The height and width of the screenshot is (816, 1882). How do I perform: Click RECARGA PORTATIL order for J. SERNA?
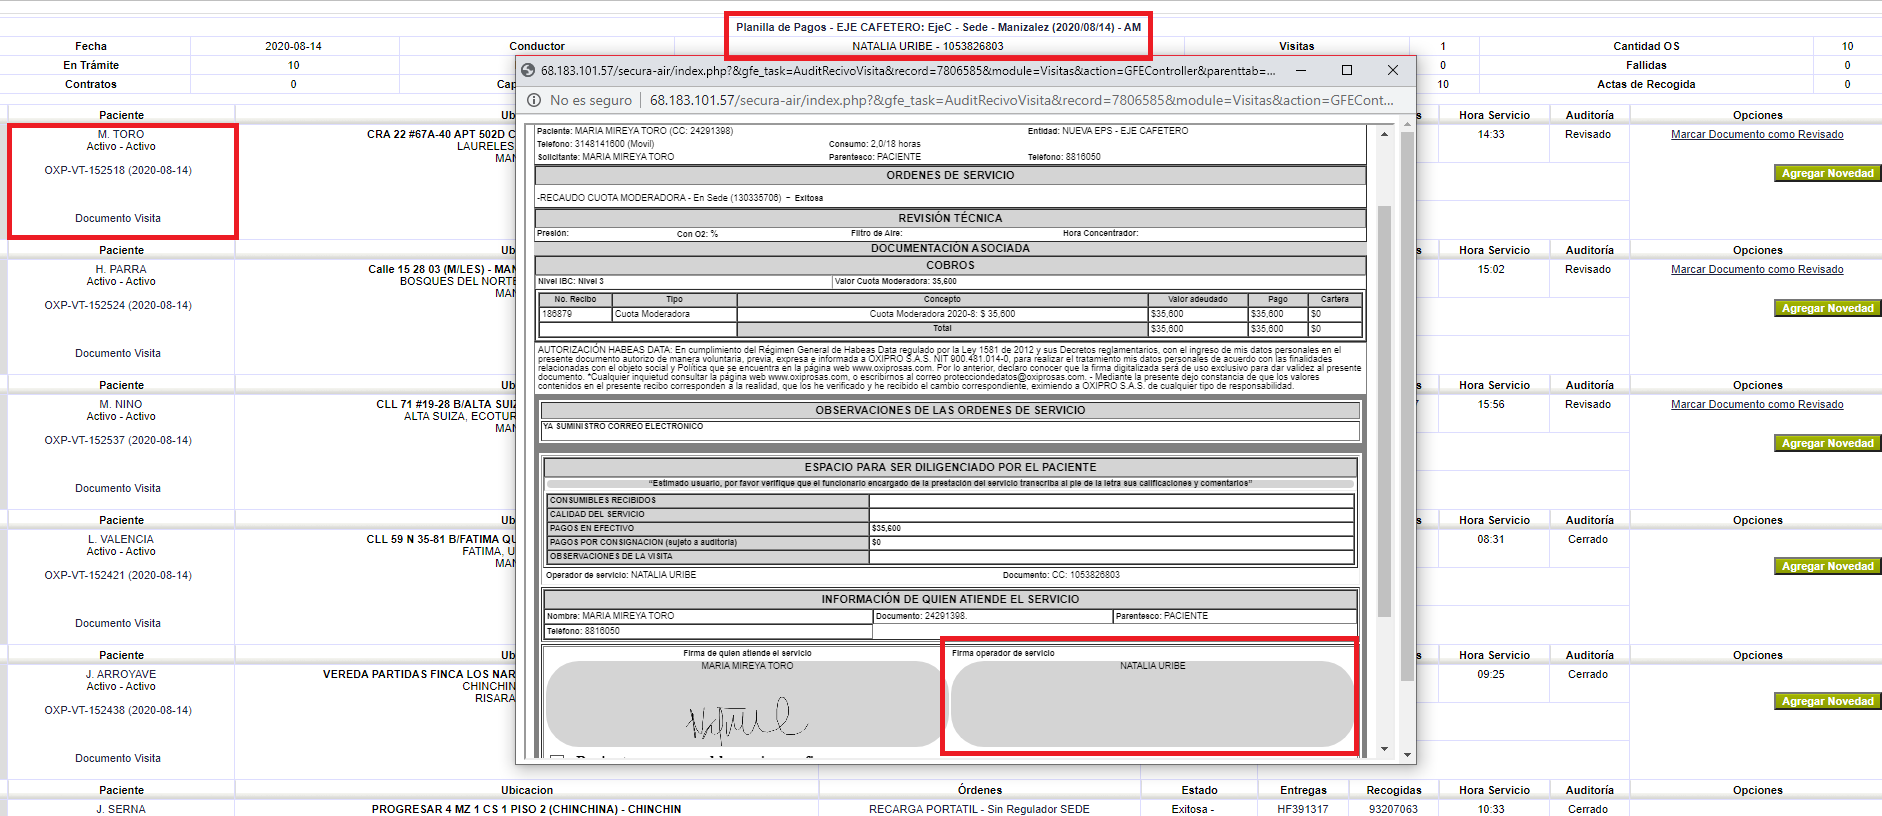click(x=979, y=809)
